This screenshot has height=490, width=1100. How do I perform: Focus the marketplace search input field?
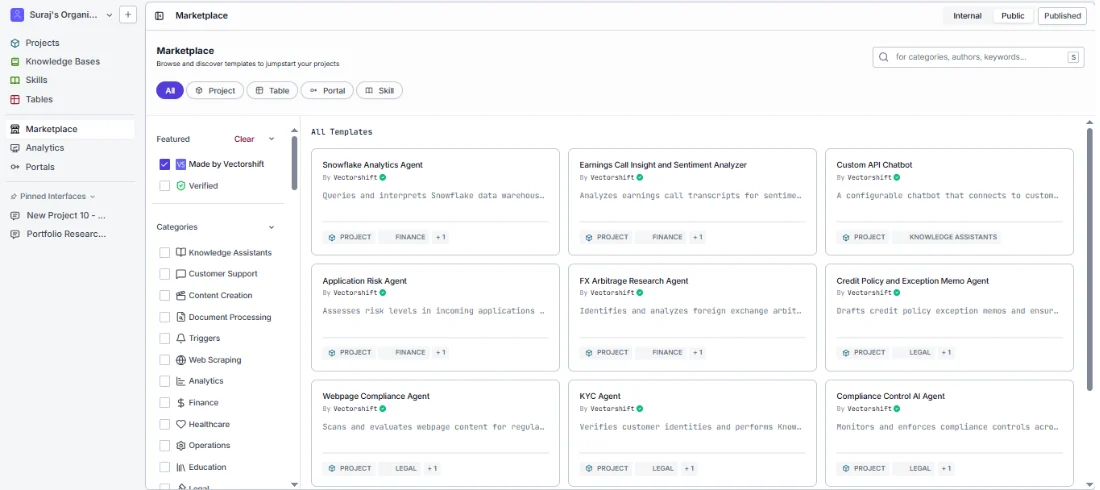pyautogui.click(x=977, y=58)
